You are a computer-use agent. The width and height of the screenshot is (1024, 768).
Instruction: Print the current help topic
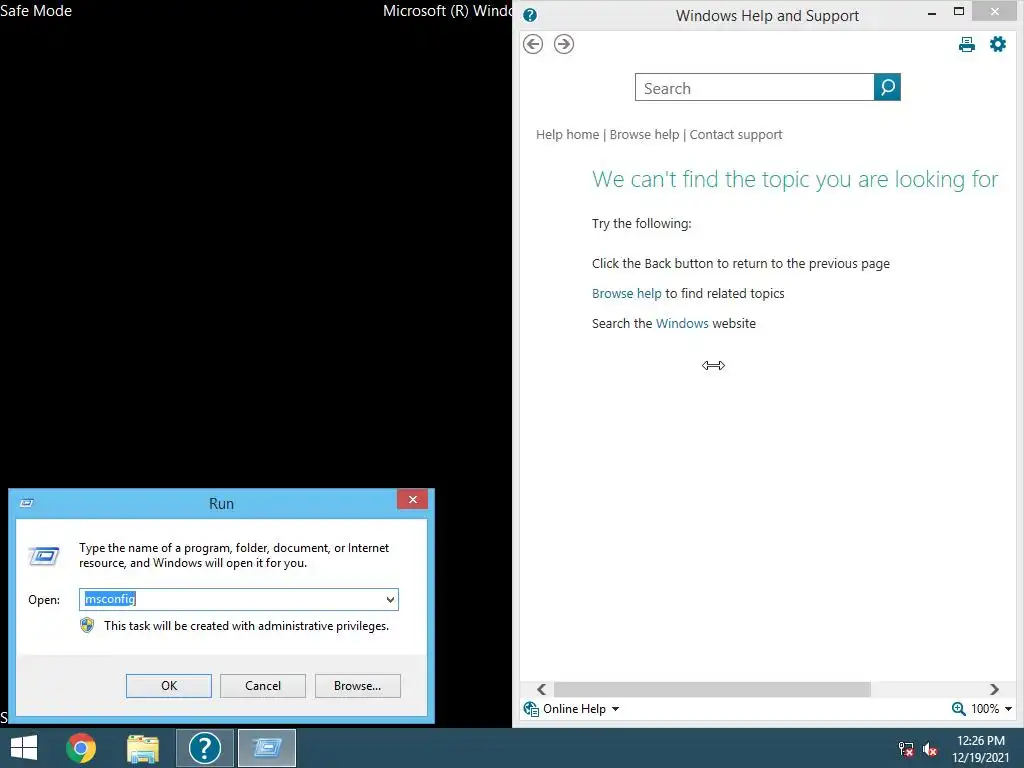(x=967, y=44)
